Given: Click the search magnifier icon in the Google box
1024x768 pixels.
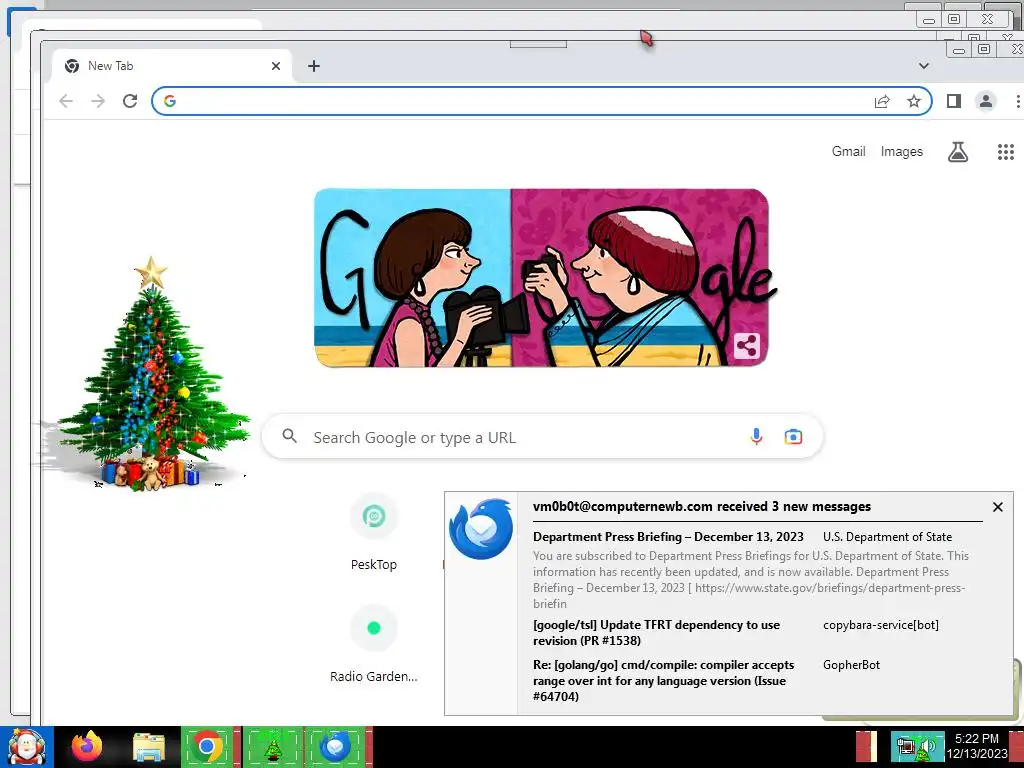Looking at the screenshot, I should [x=289, y=436].
